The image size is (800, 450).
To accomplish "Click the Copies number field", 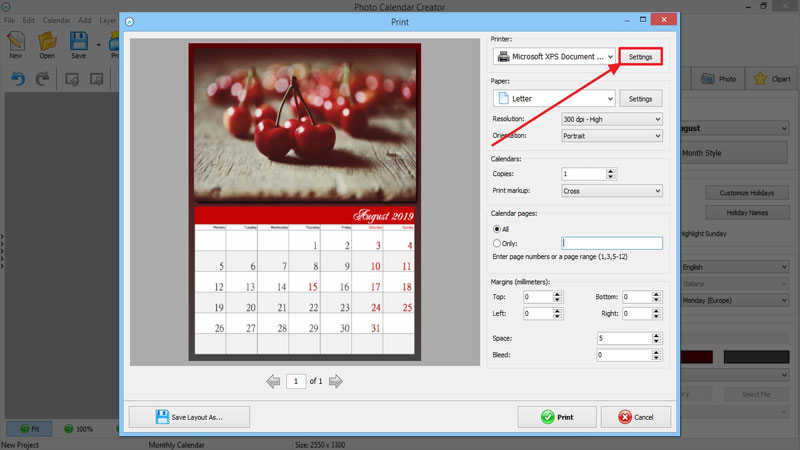I will tap(584, 174).
